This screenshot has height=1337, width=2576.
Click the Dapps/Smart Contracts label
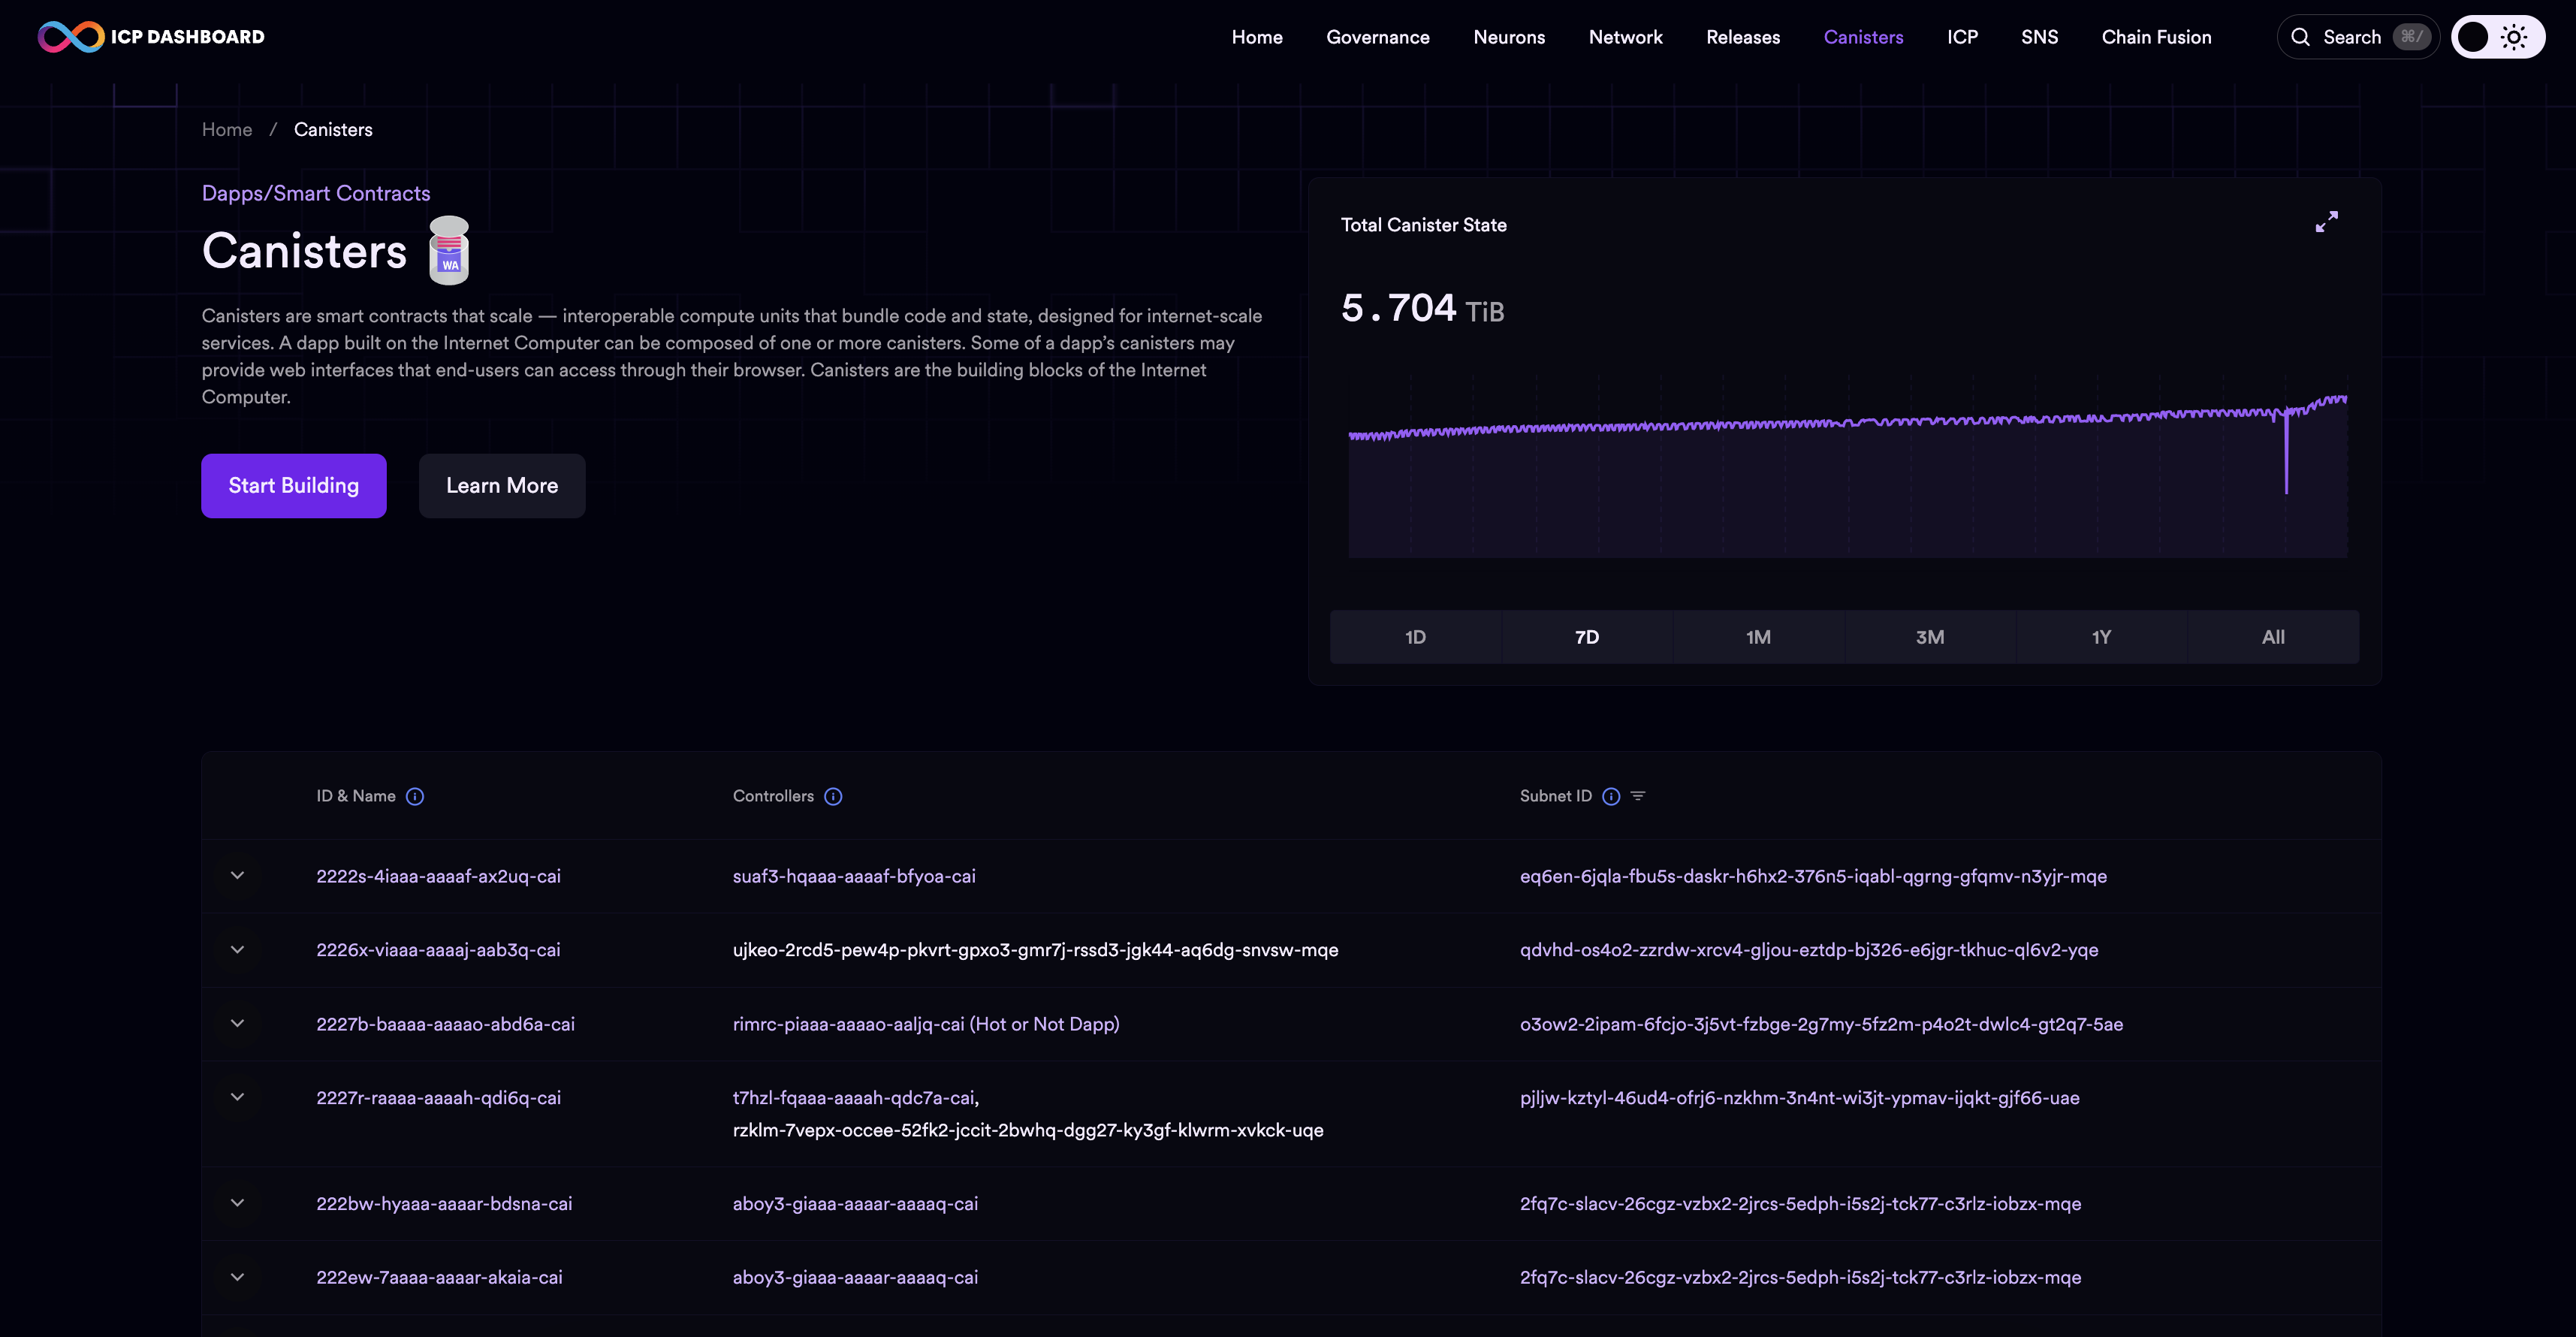coord(316,193)
